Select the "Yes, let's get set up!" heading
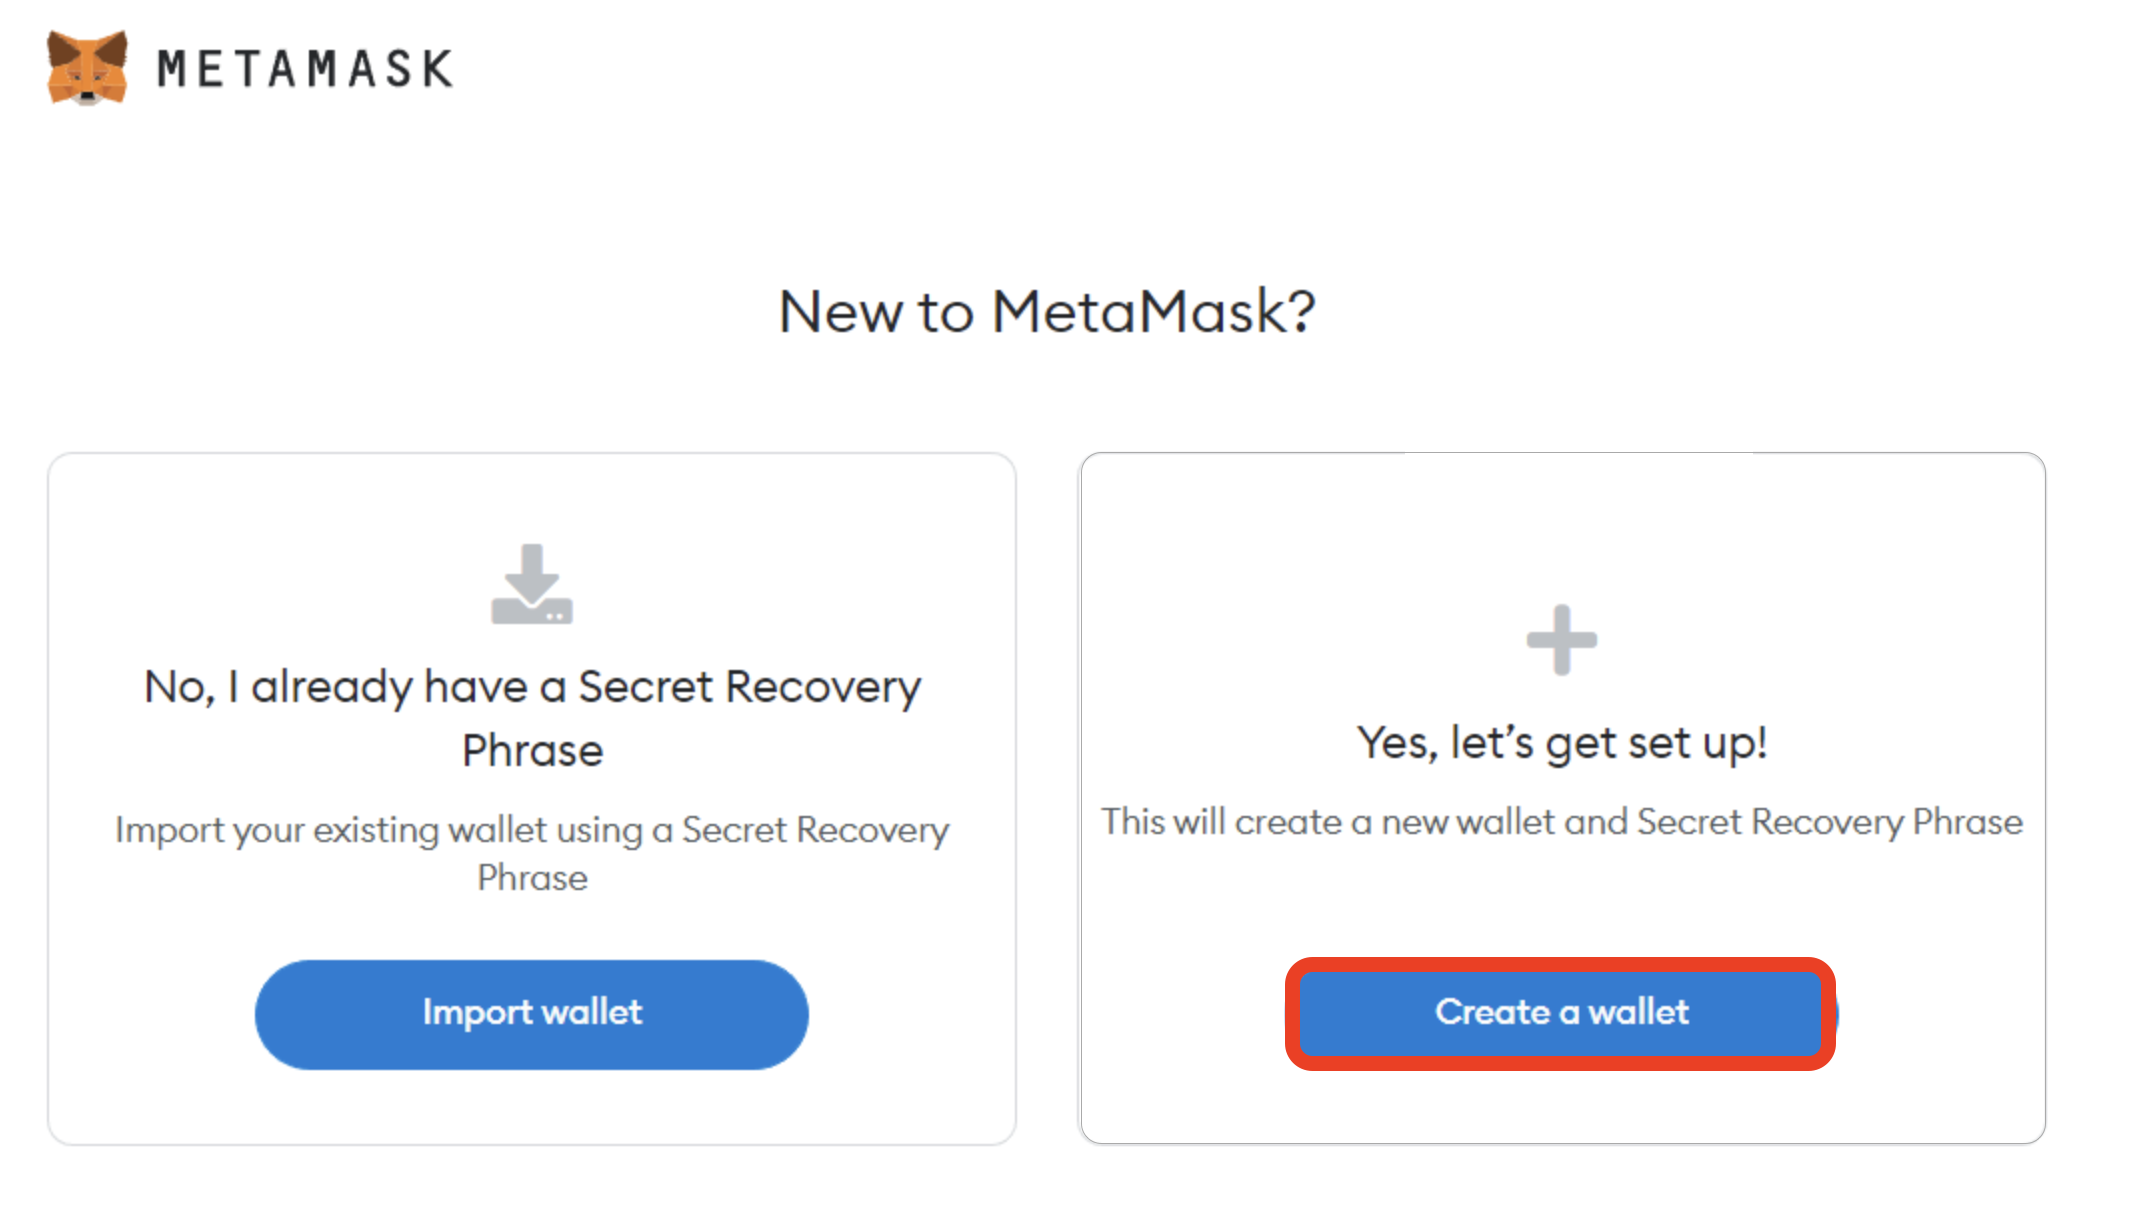Image resolution: width=2130 pixels, height=1208 pixels. pos(1561,743)
